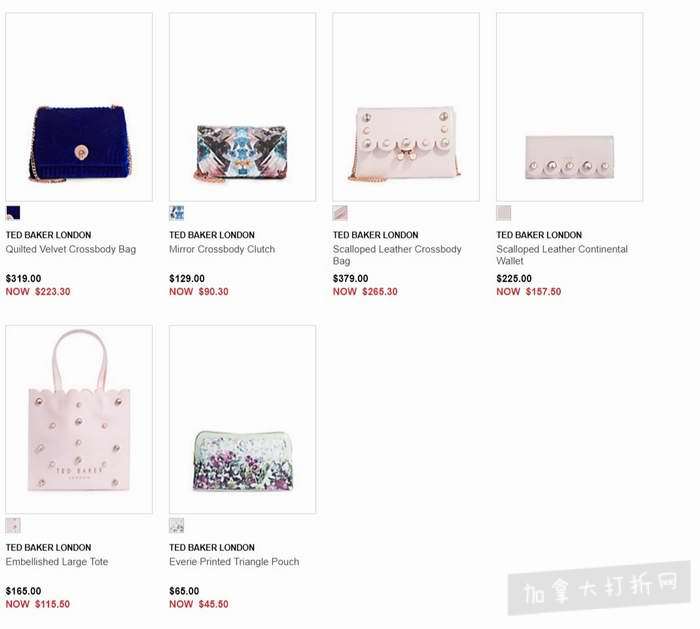
Task: Click the Embellished Large Tote title
Action: [57, 562]
